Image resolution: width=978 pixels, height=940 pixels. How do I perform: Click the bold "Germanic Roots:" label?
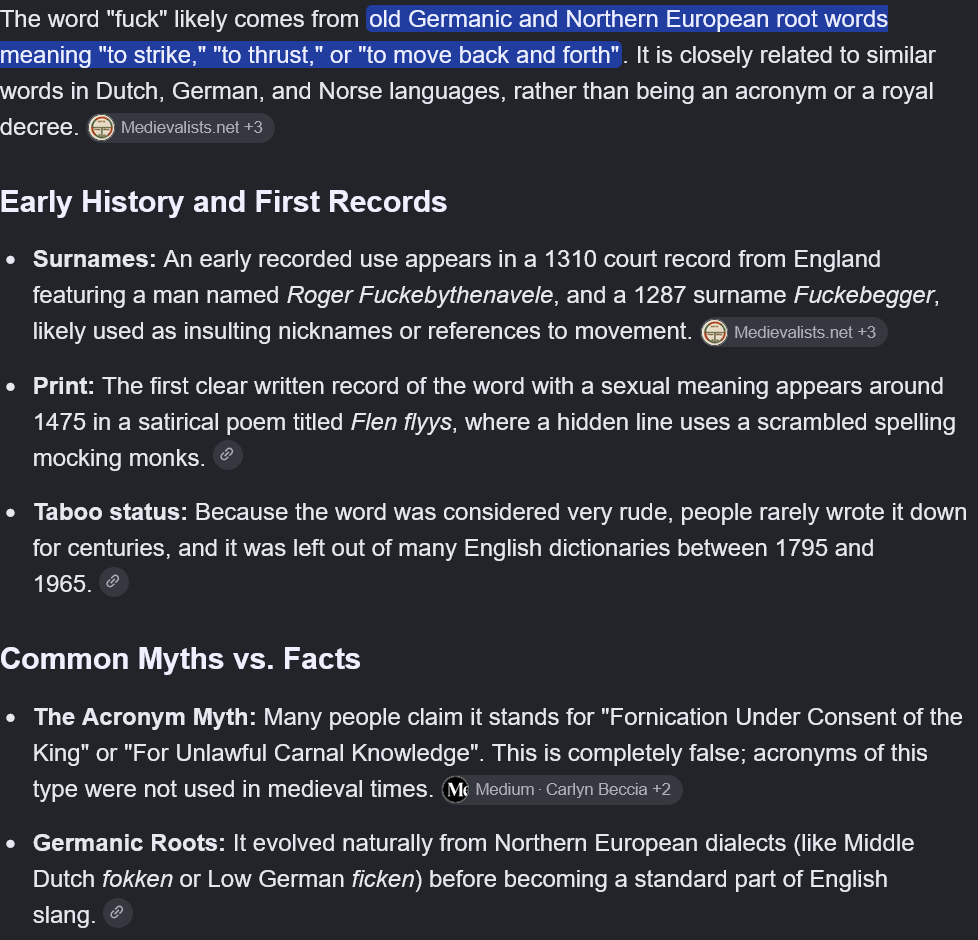pyautogui.click(x=129, y=843)
